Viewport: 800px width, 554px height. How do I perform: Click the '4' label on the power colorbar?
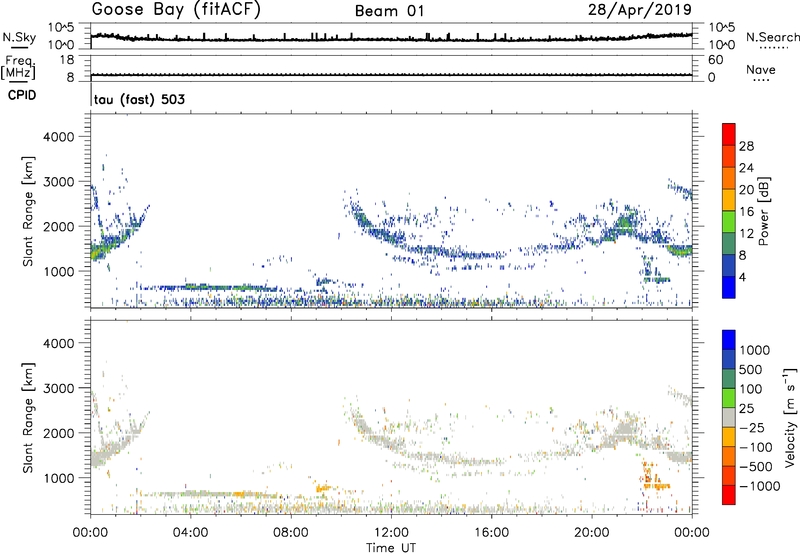click(742, 277)
